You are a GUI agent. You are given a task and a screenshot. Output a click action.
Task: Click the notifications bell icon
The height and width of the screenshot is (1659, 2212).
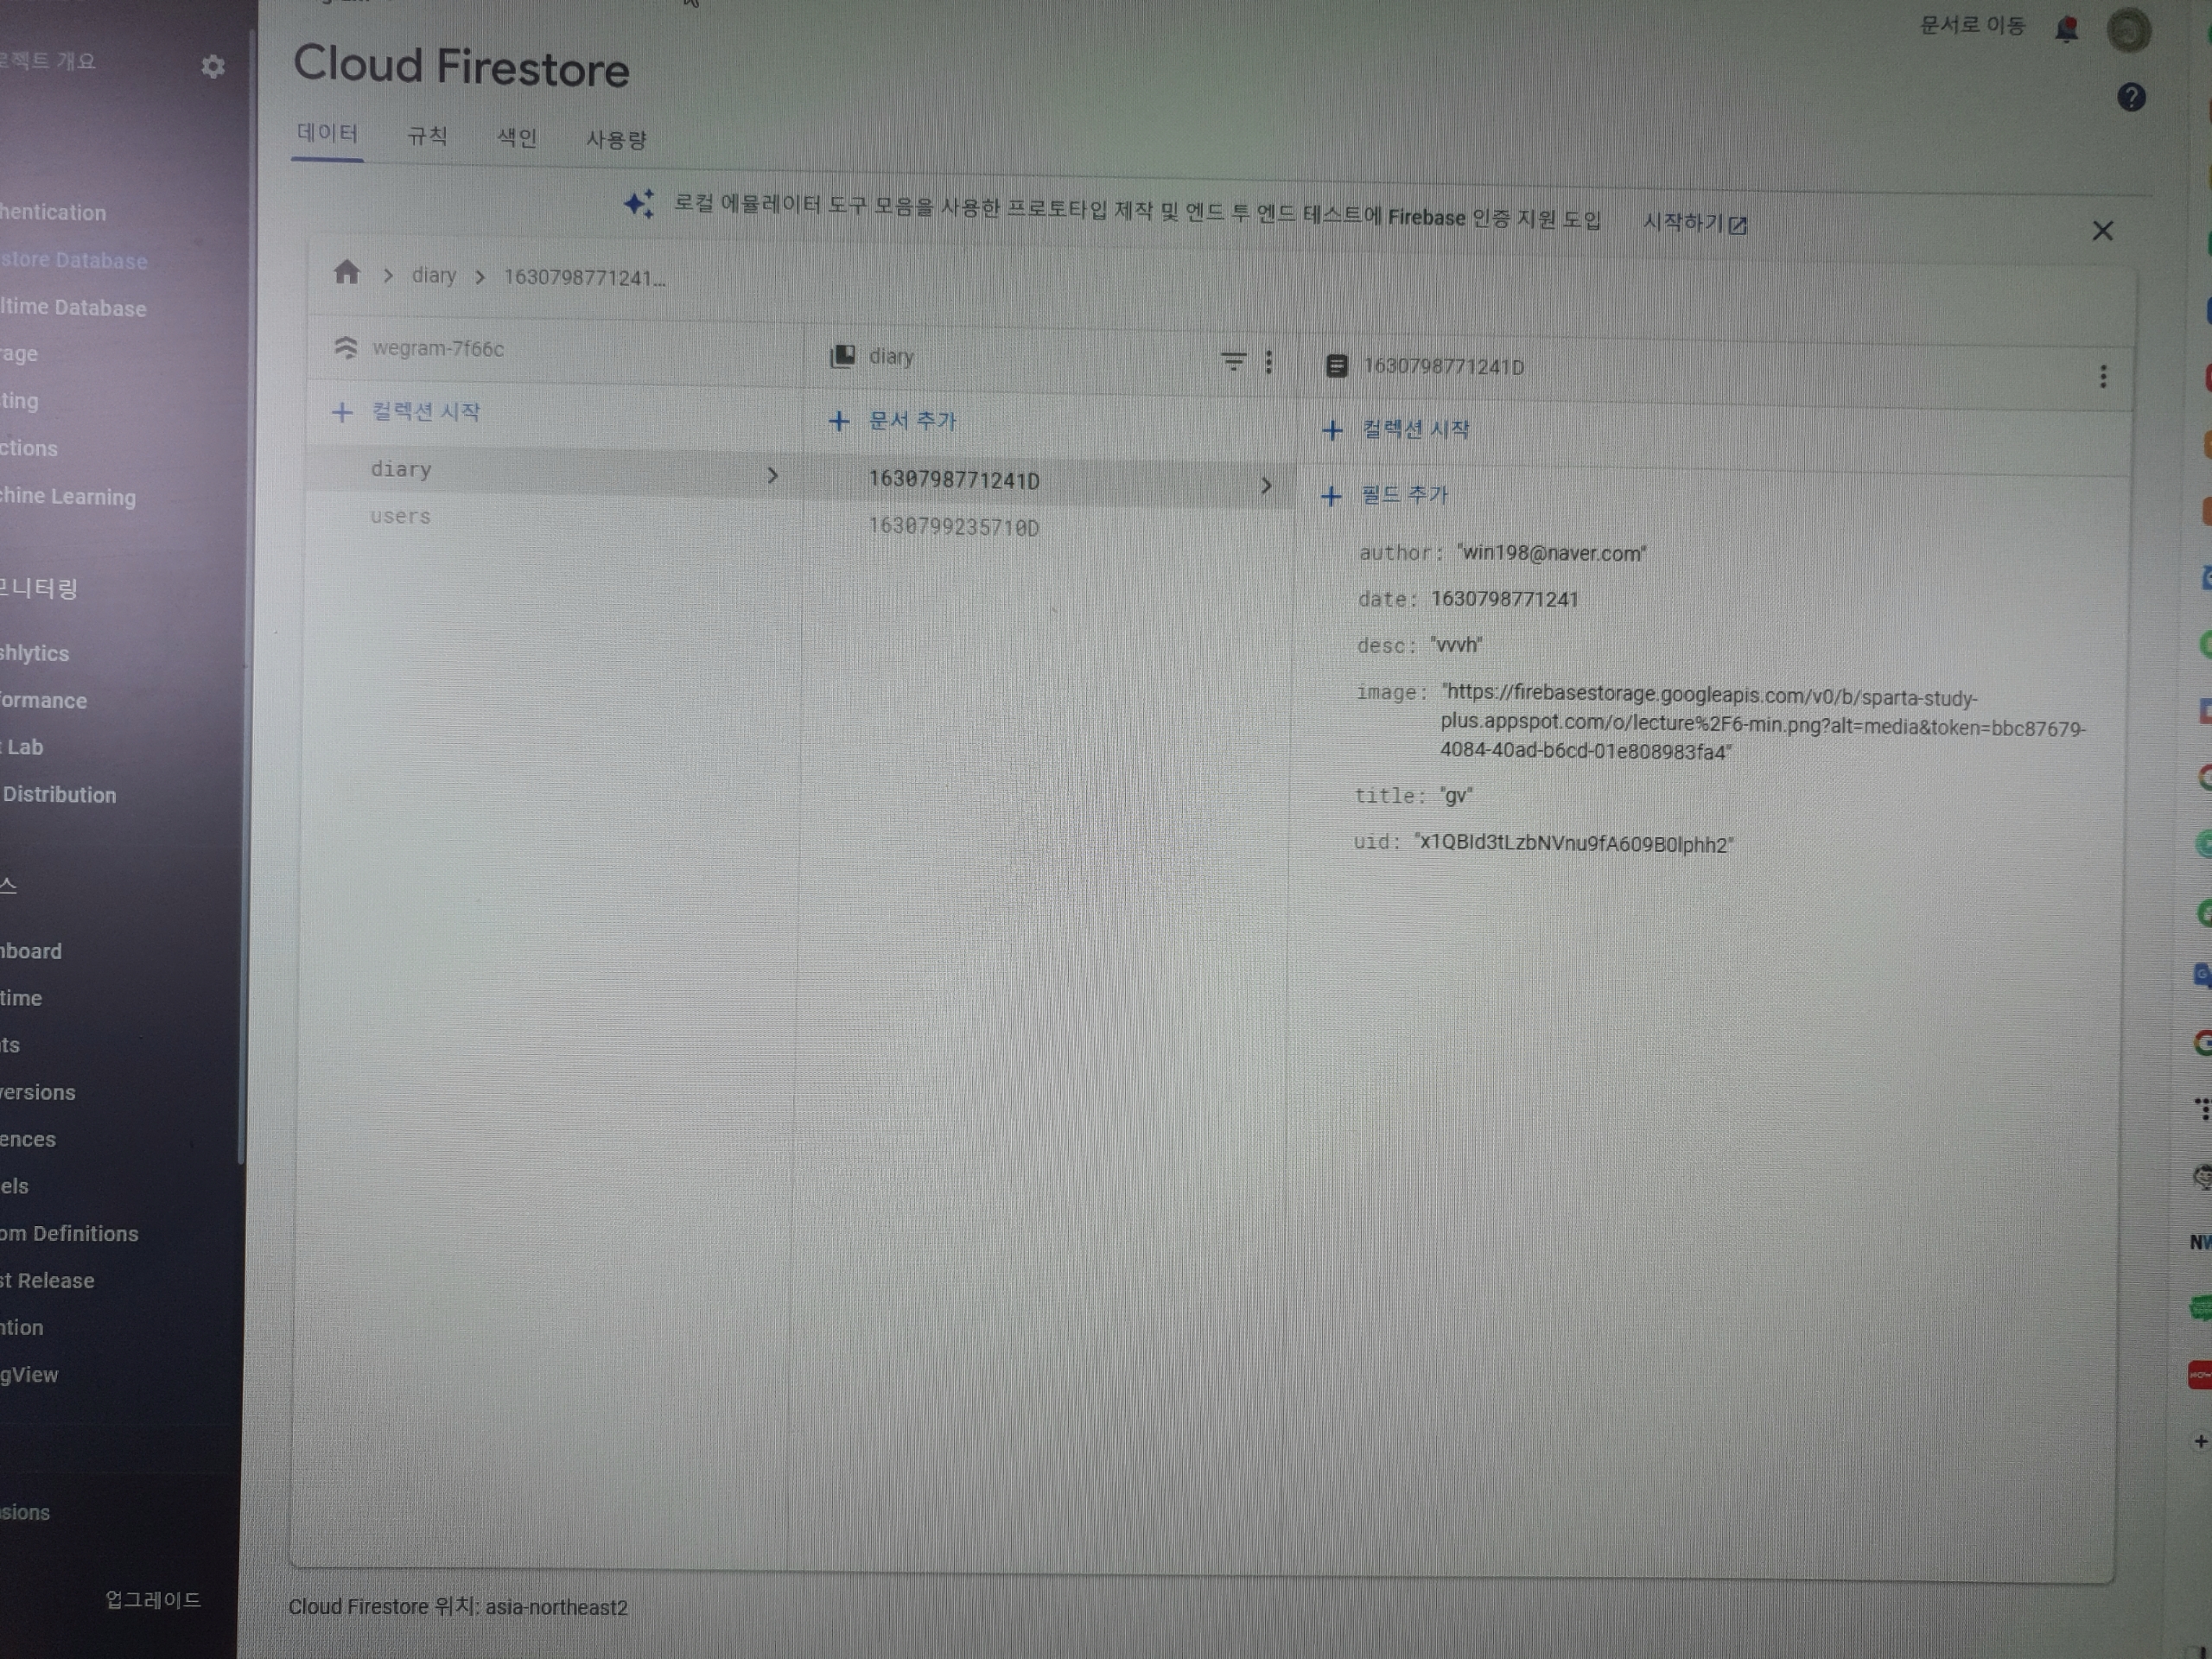coord(2066,29)
